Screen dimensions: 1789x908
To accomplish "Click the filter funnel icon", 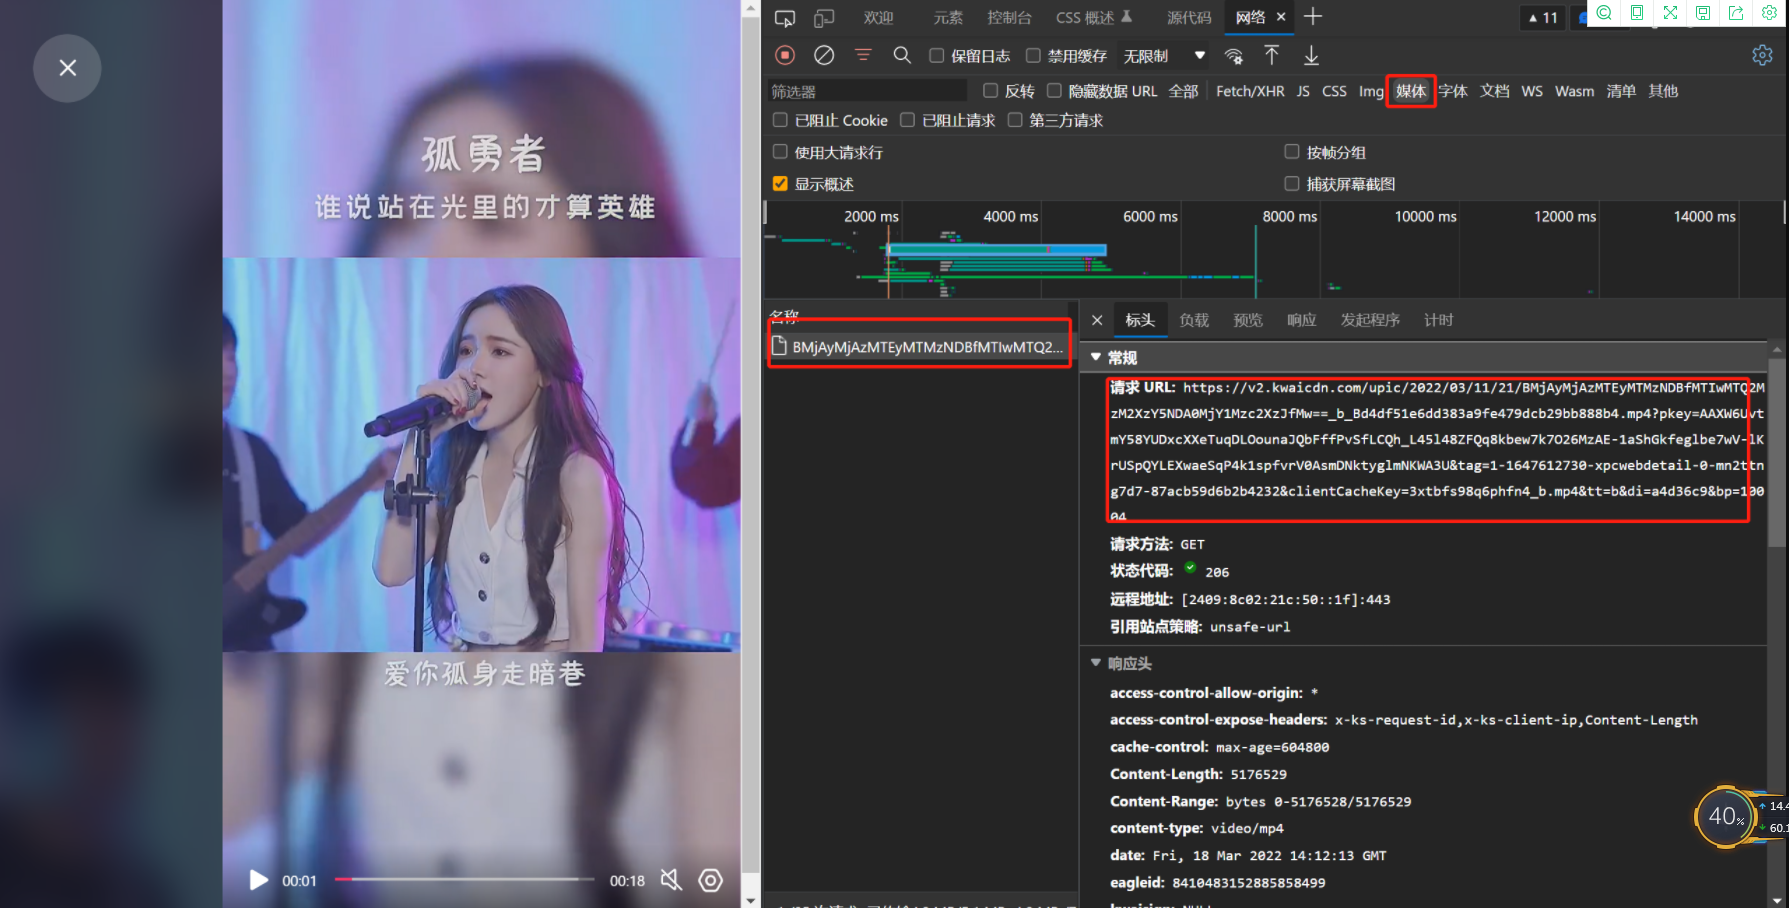I will tap(863, 55).
